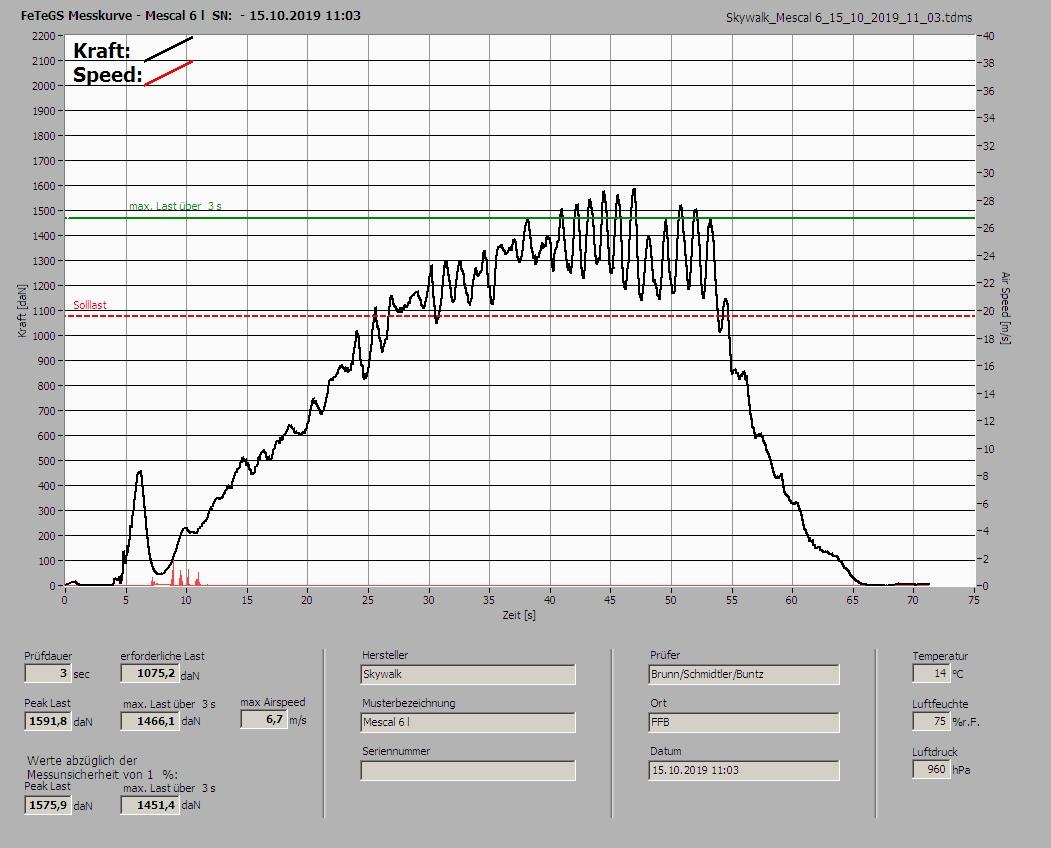The height and width of the screenshot is (848, 1051).
Task: Click the Musterbezeichnung label
Action: pos(409,703)
